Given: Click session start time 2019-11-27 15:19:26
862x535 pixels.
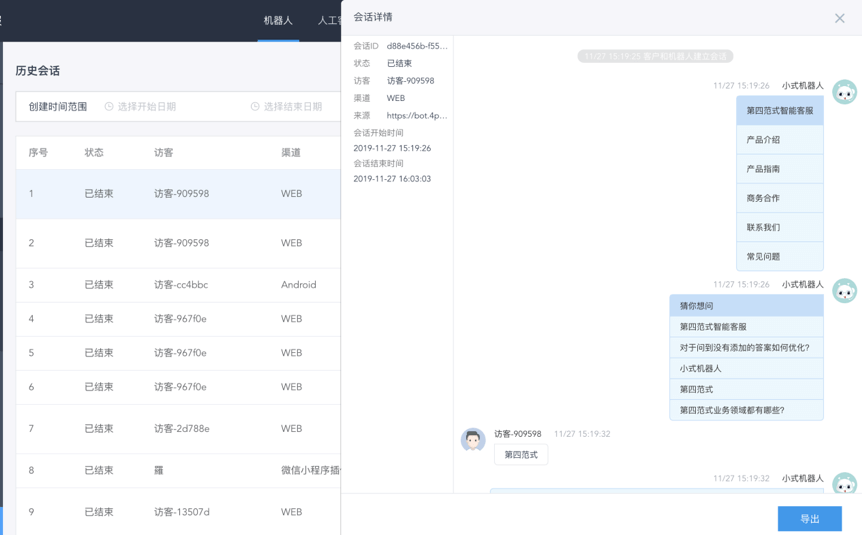Looking at the screenshot, I should 392,148.
